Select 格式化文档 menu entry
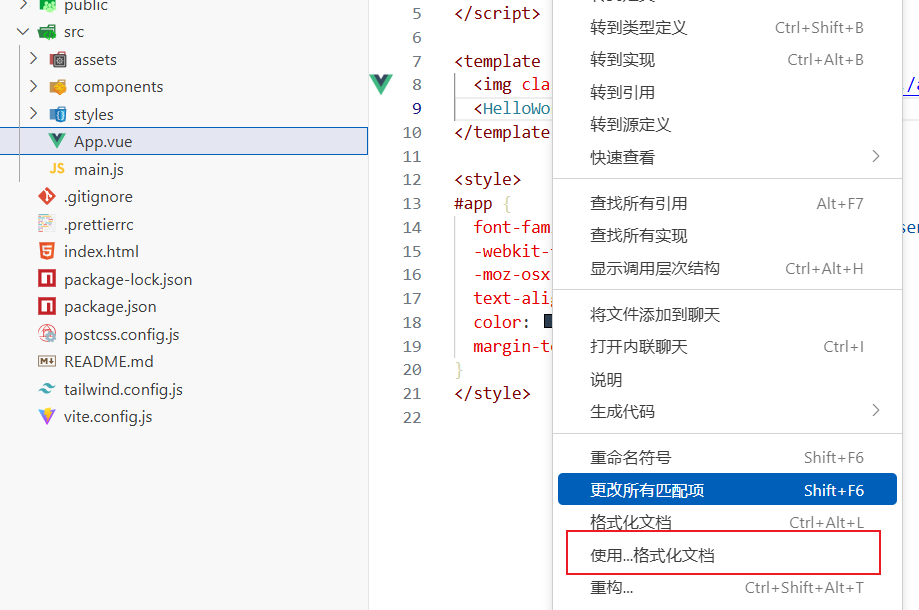The width and height of the screenshot is (919, 610). (x=727, y=522)
